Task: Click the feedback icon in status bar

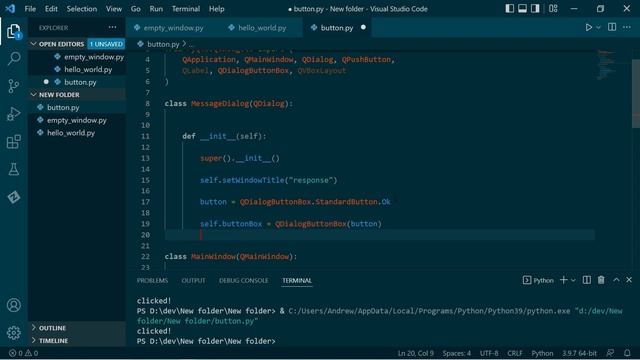Action: point(610,353)
